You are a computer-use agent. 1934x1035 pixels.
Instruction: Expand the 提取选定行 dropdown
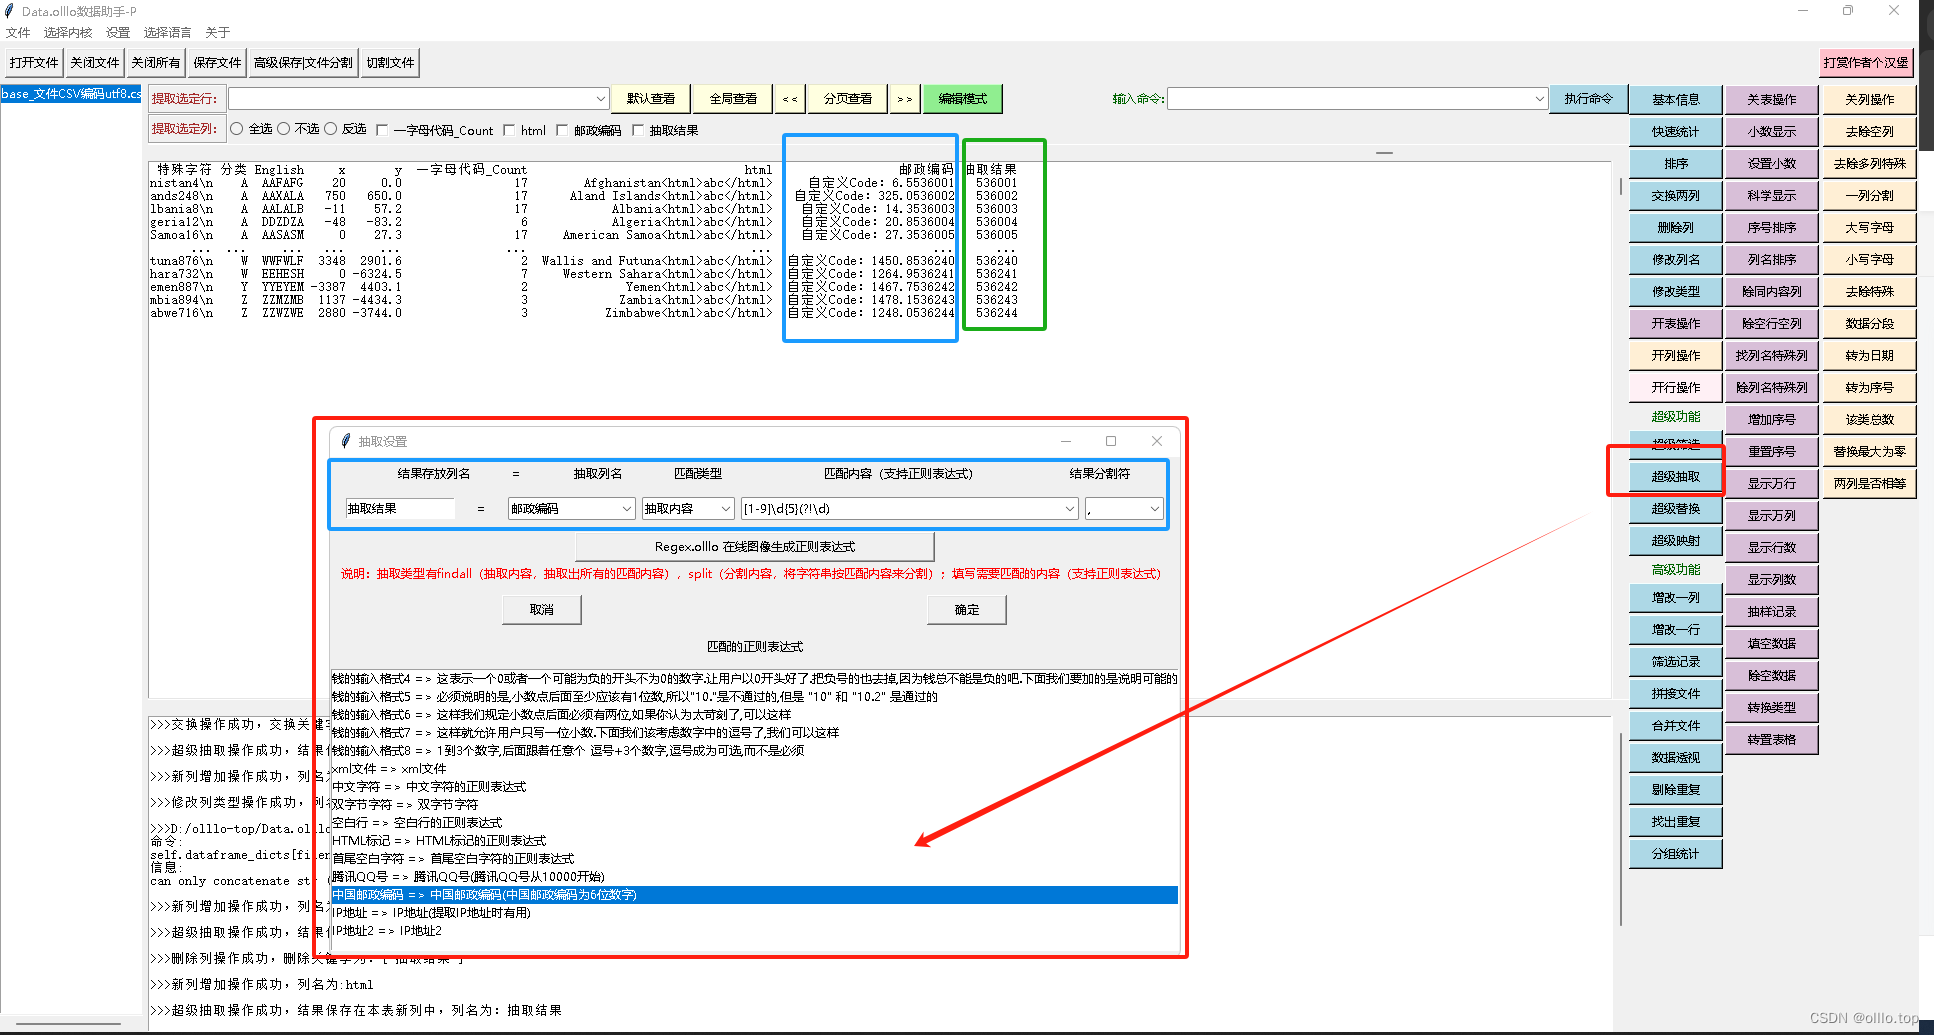[x=600, y=99]
